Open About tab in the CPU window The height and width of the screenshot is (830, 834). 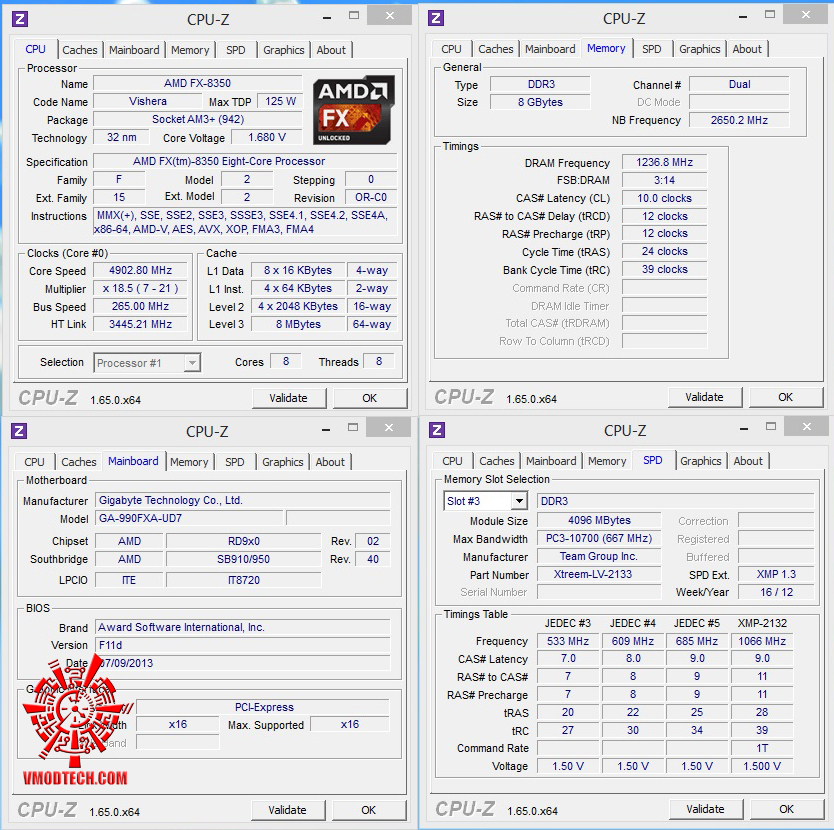331,50
